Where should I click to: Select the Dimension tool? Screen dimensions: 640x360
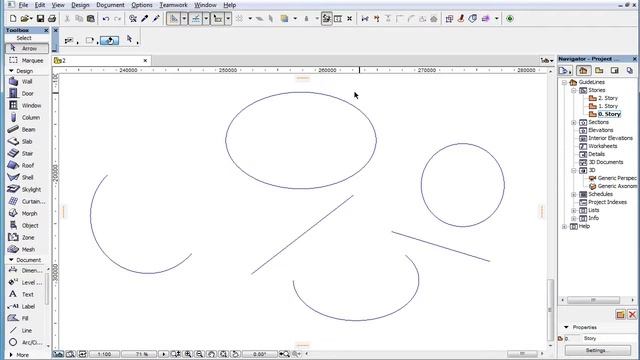click(25, 270)
